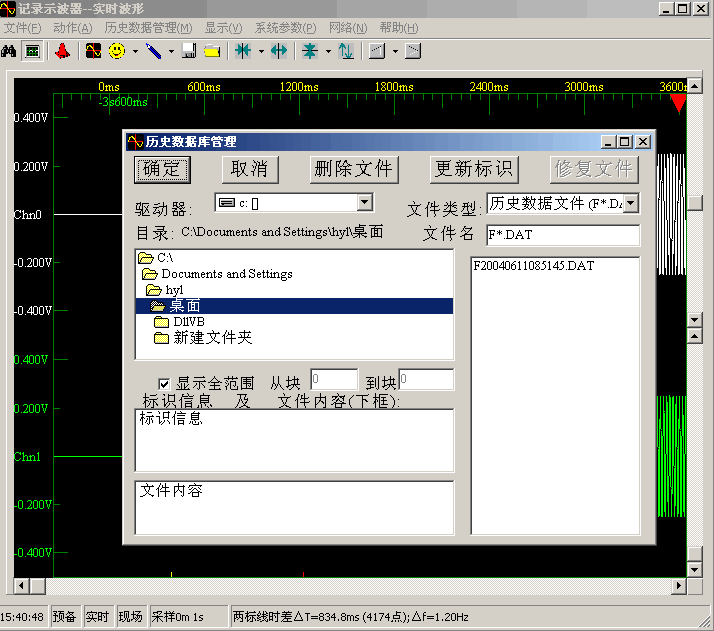Image resolution: width=714 pixels, height=631 pixels.
Task: Open the 文件(F) menu
Action: click(x=23, y=28)
